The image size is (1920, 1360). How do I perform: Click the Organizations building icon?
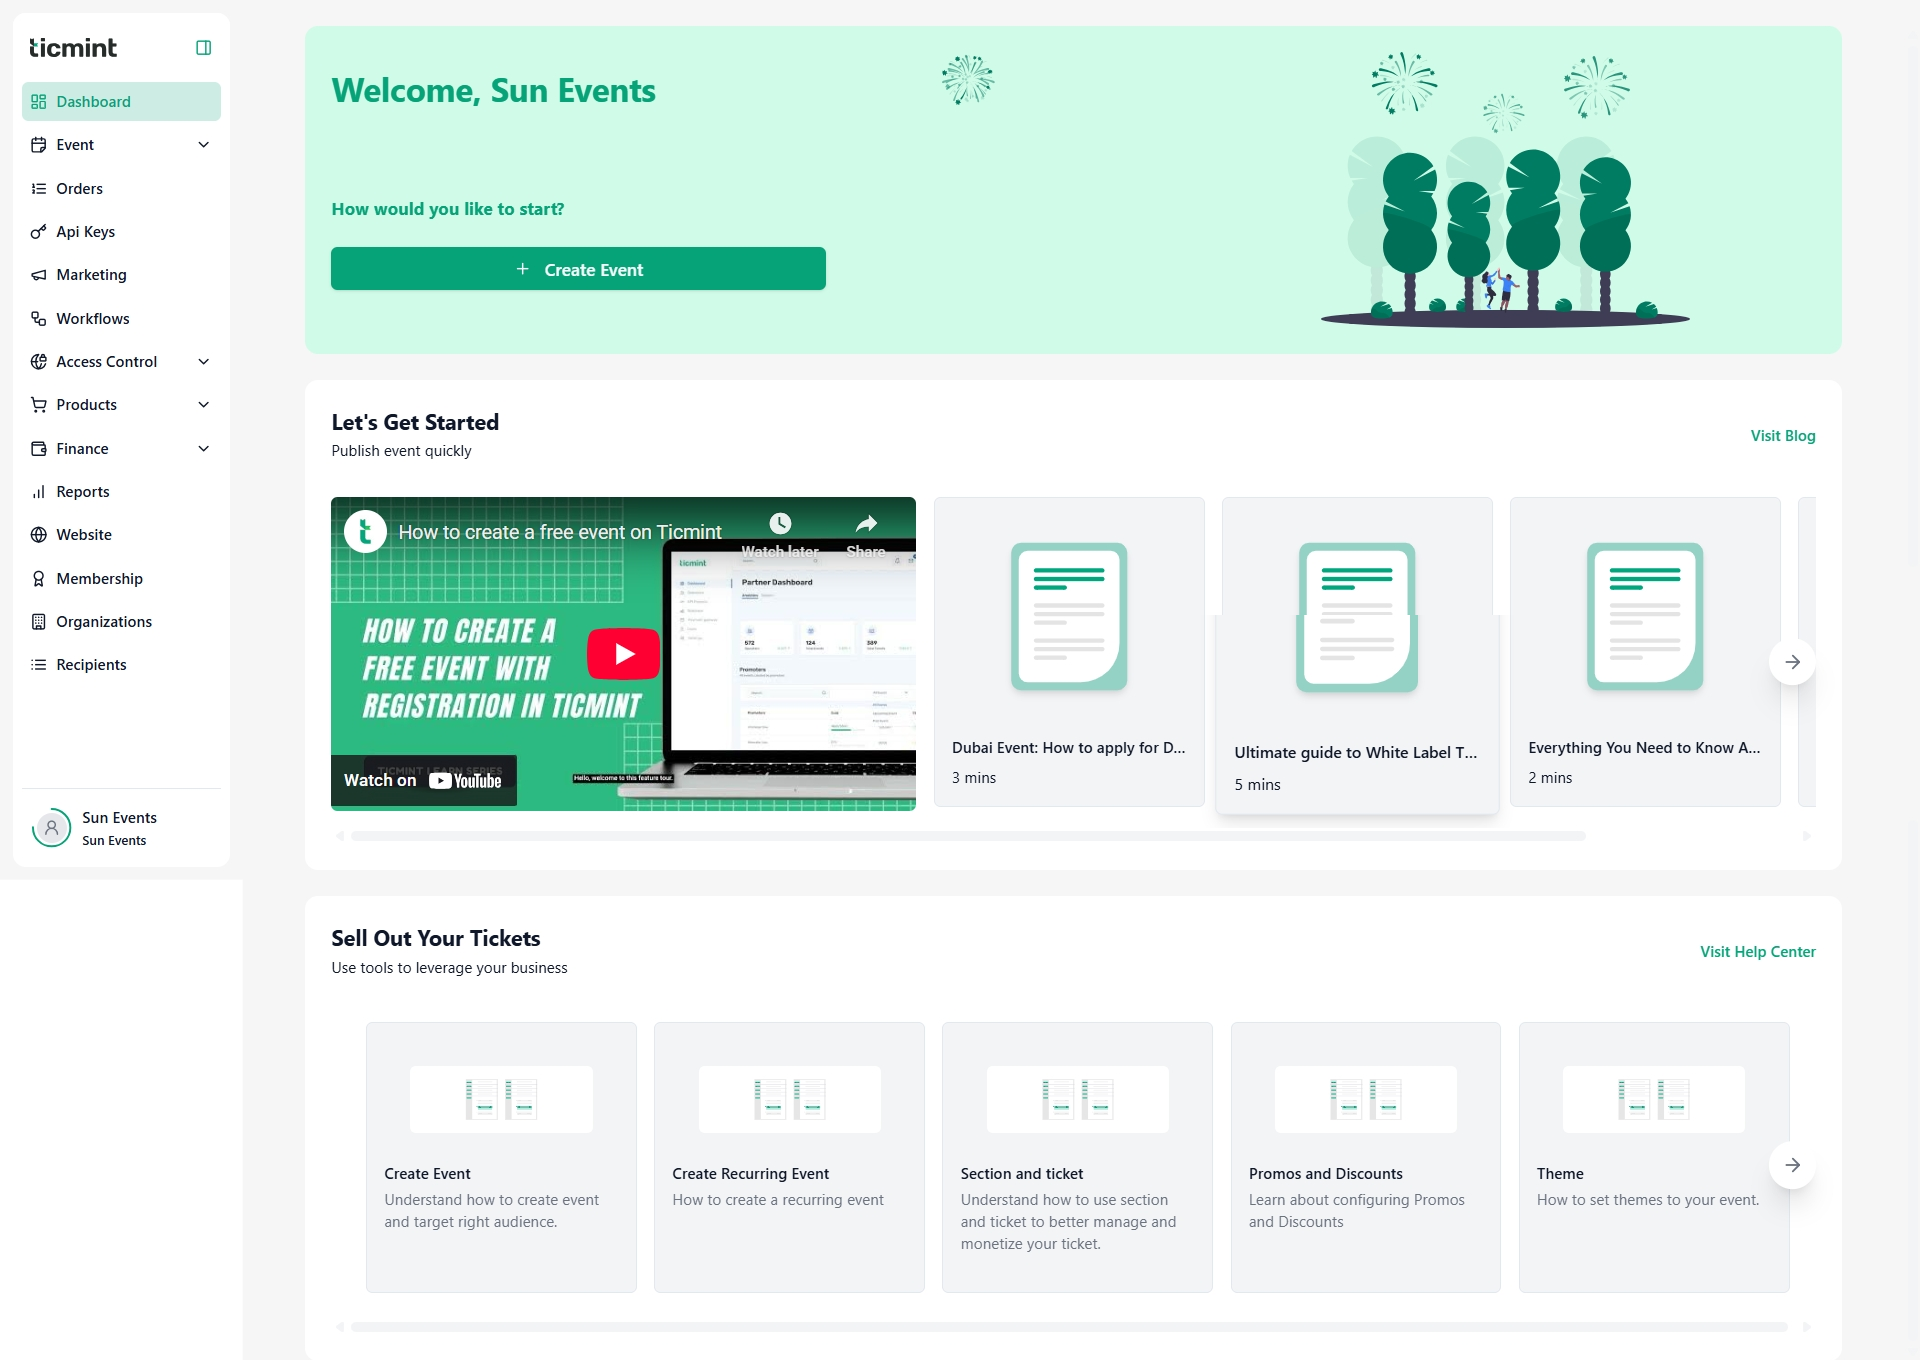pyautogui.click(x=38, y=622)
